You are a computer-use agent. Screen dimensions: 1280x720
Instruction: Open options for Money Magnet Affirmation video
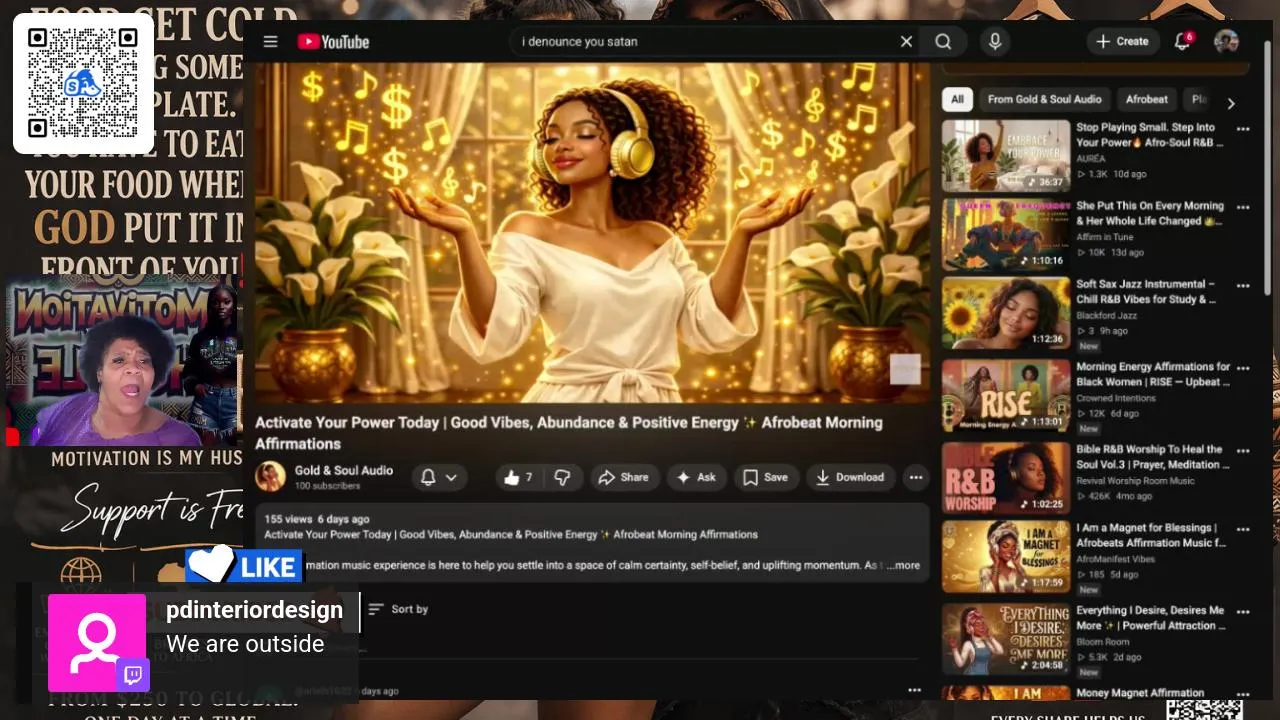[x=1243, y=693]
